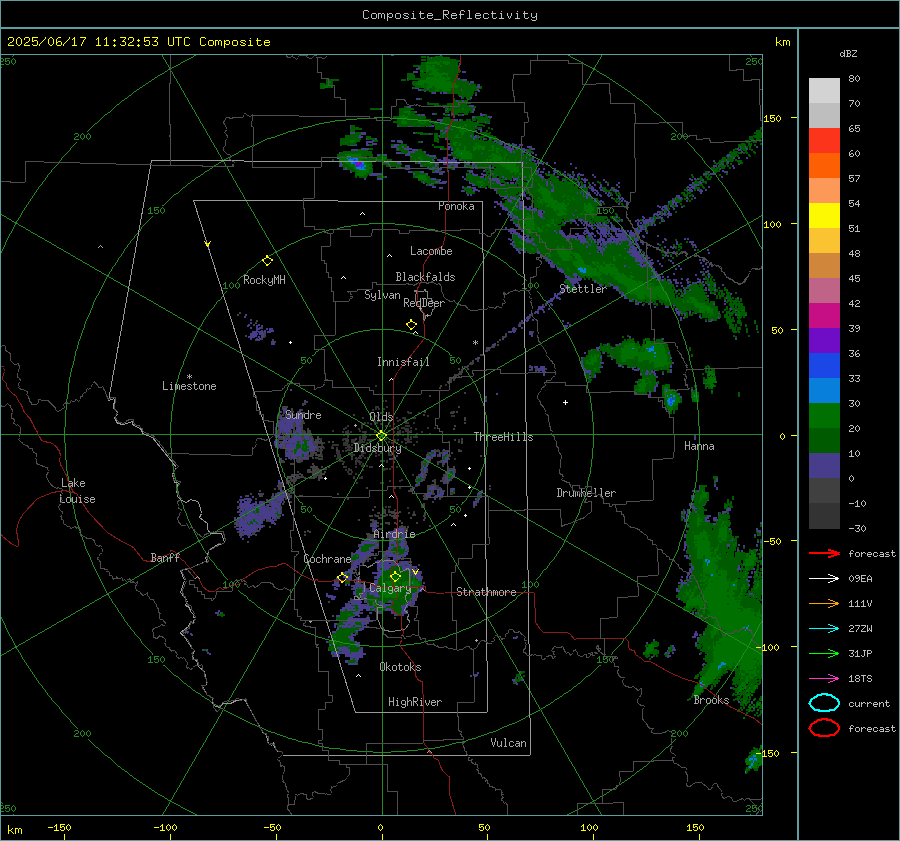Screen dimensions: 900x841
Task: Select the yellow 54 dBZ color swatch
Action: (824, 216)
